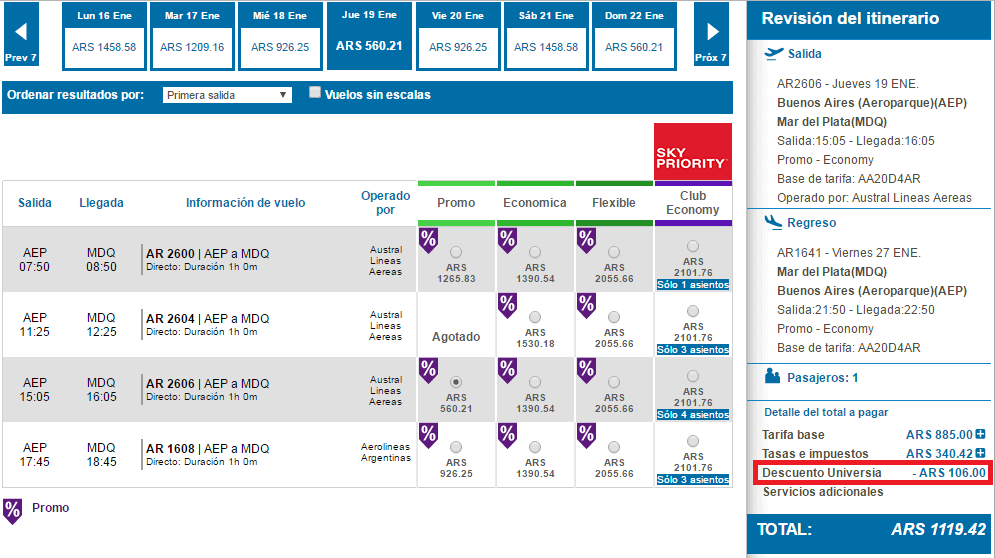Sort by Salida column header
This screenshot has height=558, width=995.
tap(35, 203)
